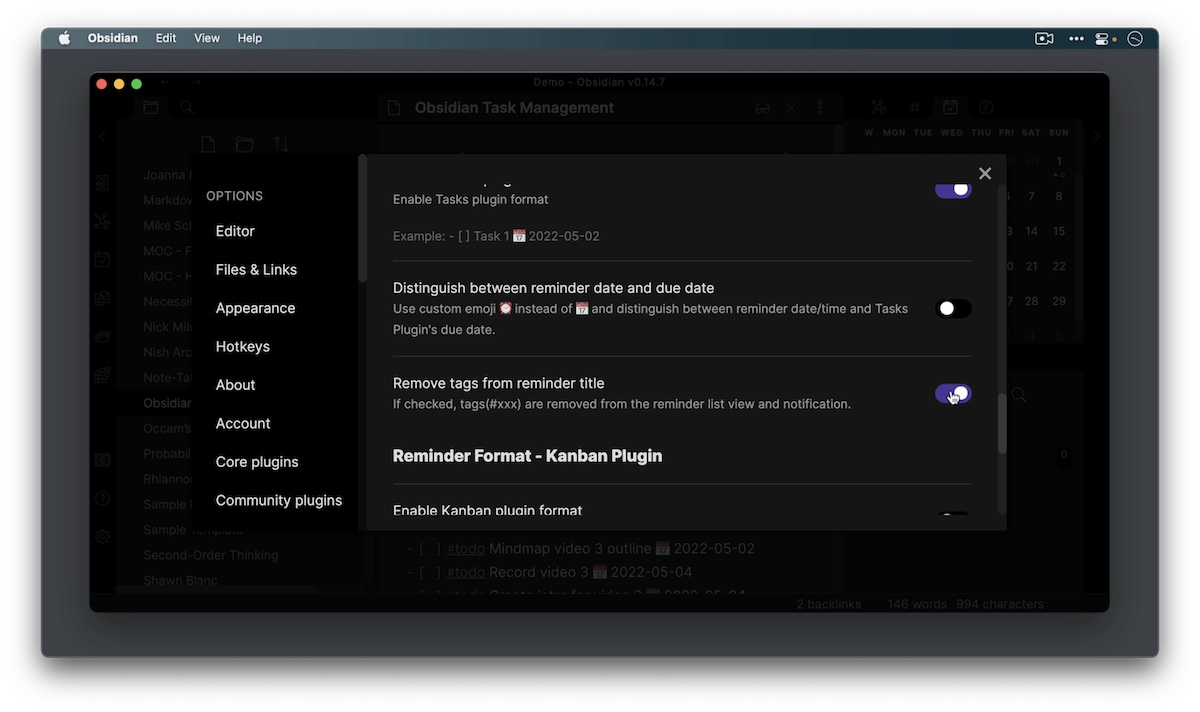
Task: Open the View menu
Action: (207, 38)
